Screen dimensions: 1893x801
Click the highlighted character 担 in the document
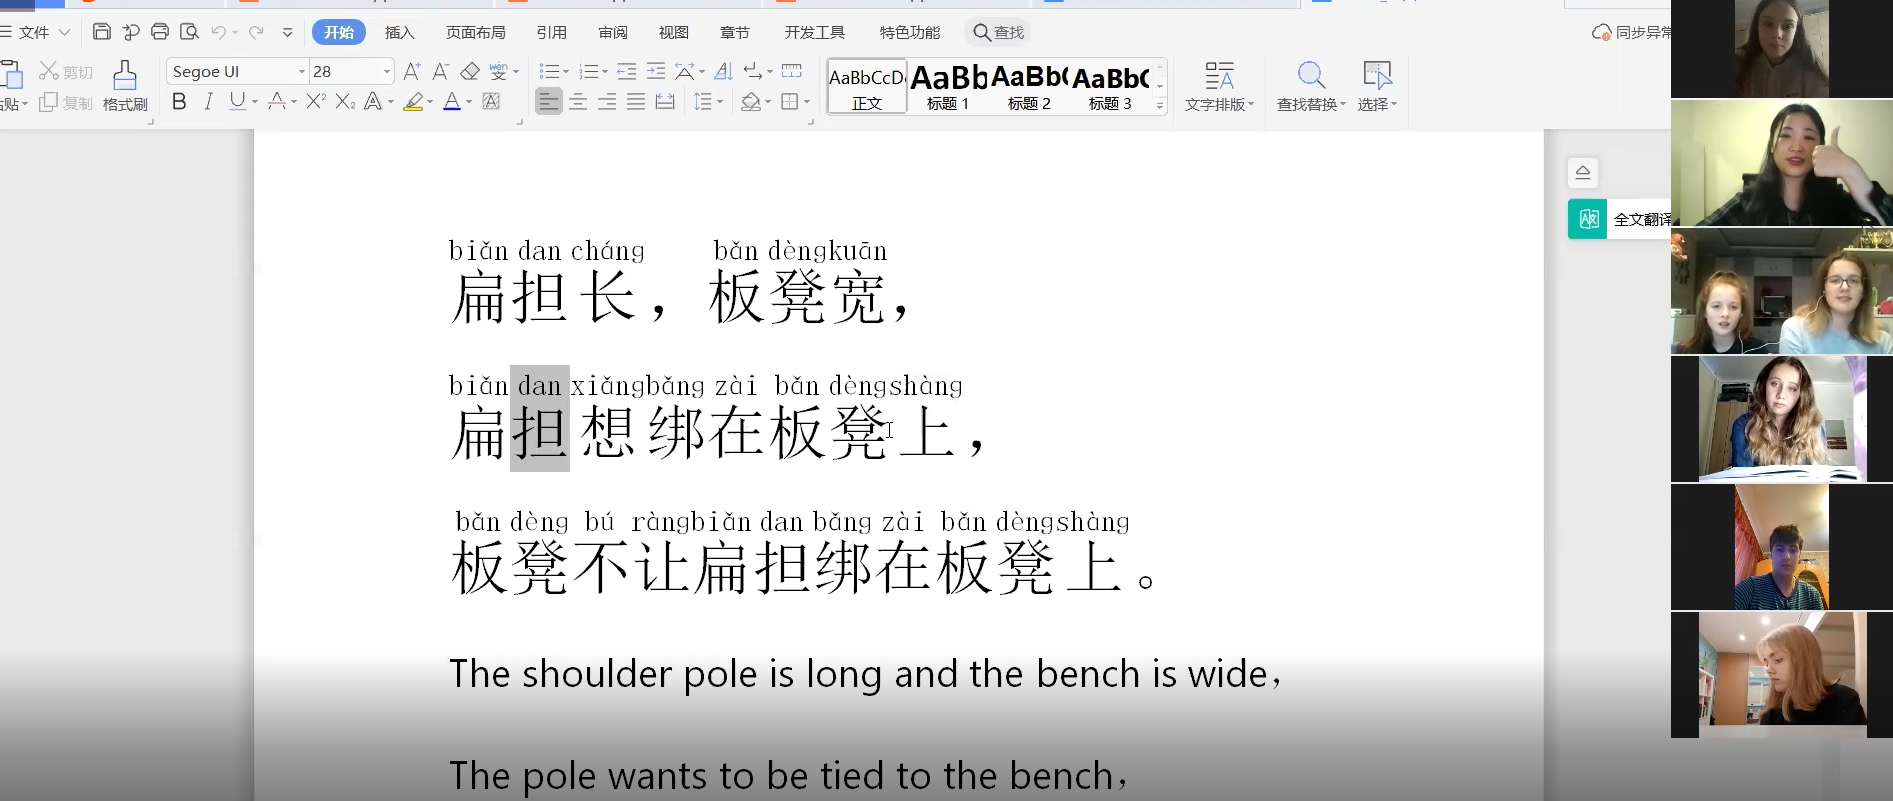(x=539, y=434)
